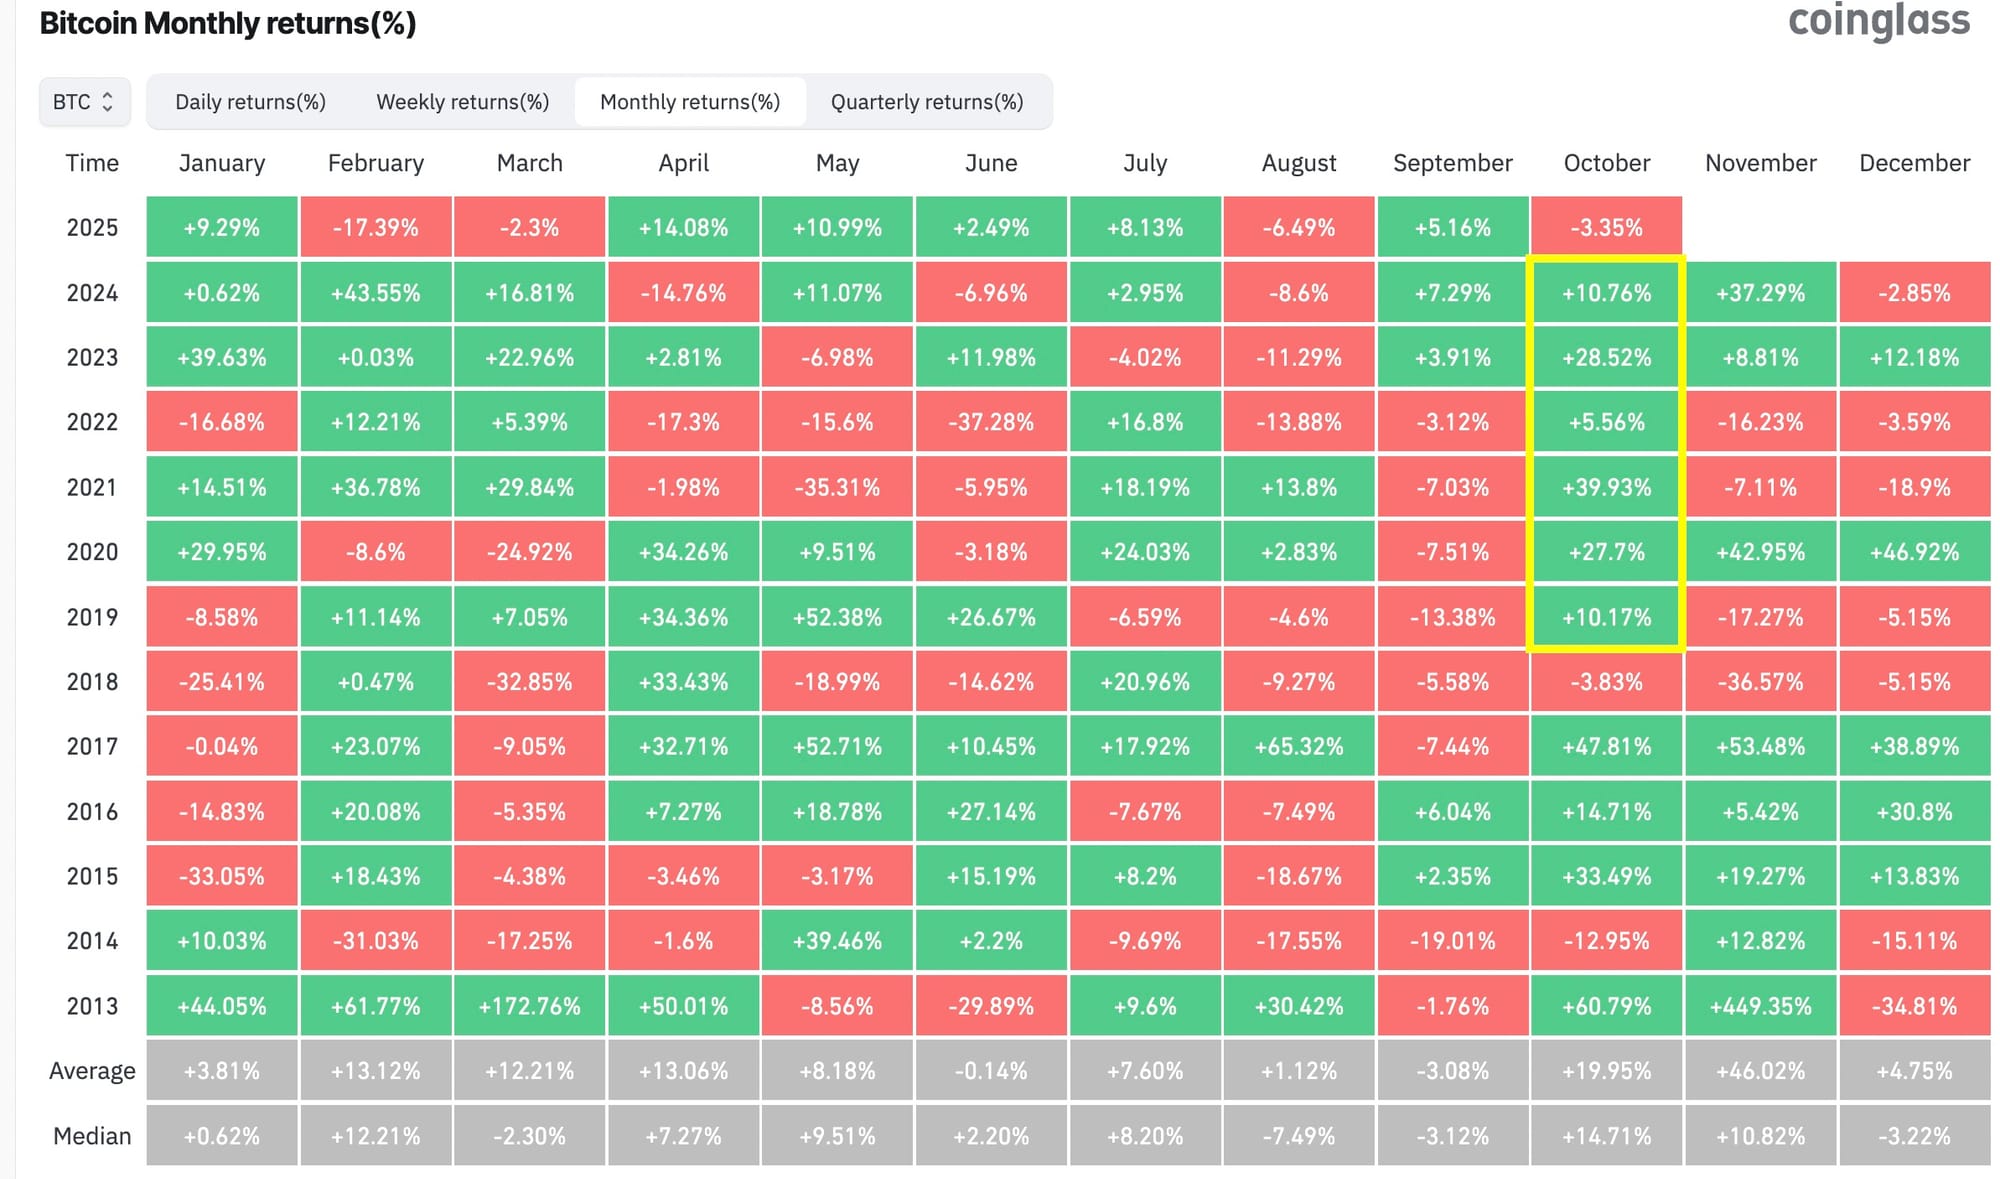Click the Time column header
This screenshot has height=1179, width=2000.
[92, 163]
